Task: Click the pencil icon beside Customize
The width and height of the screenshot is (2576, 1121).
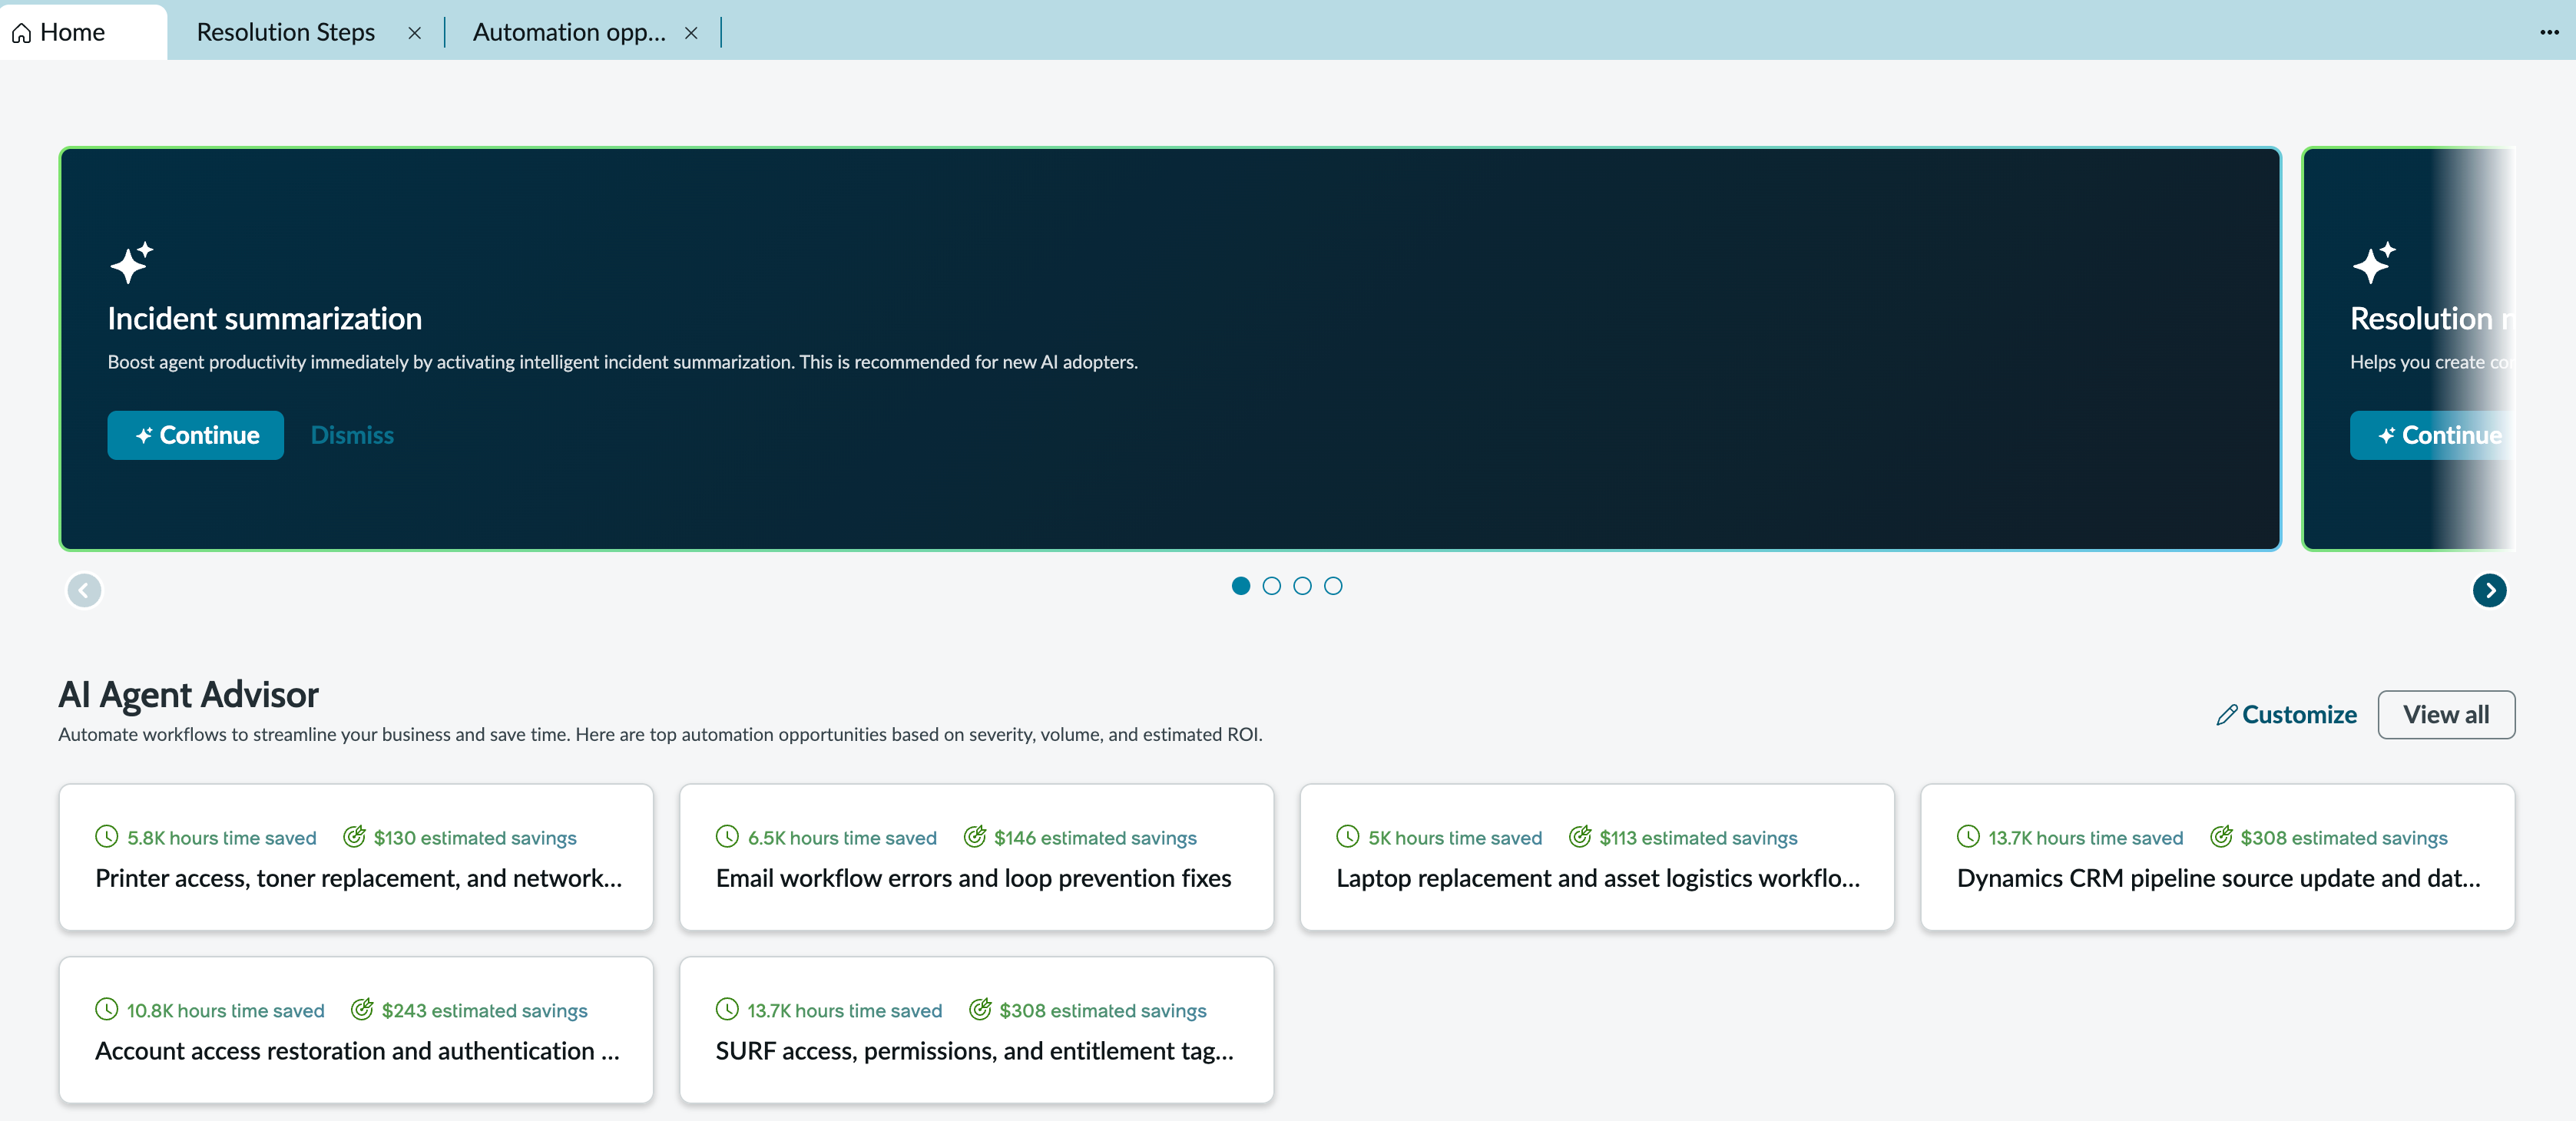Action: coord(2226,715)
